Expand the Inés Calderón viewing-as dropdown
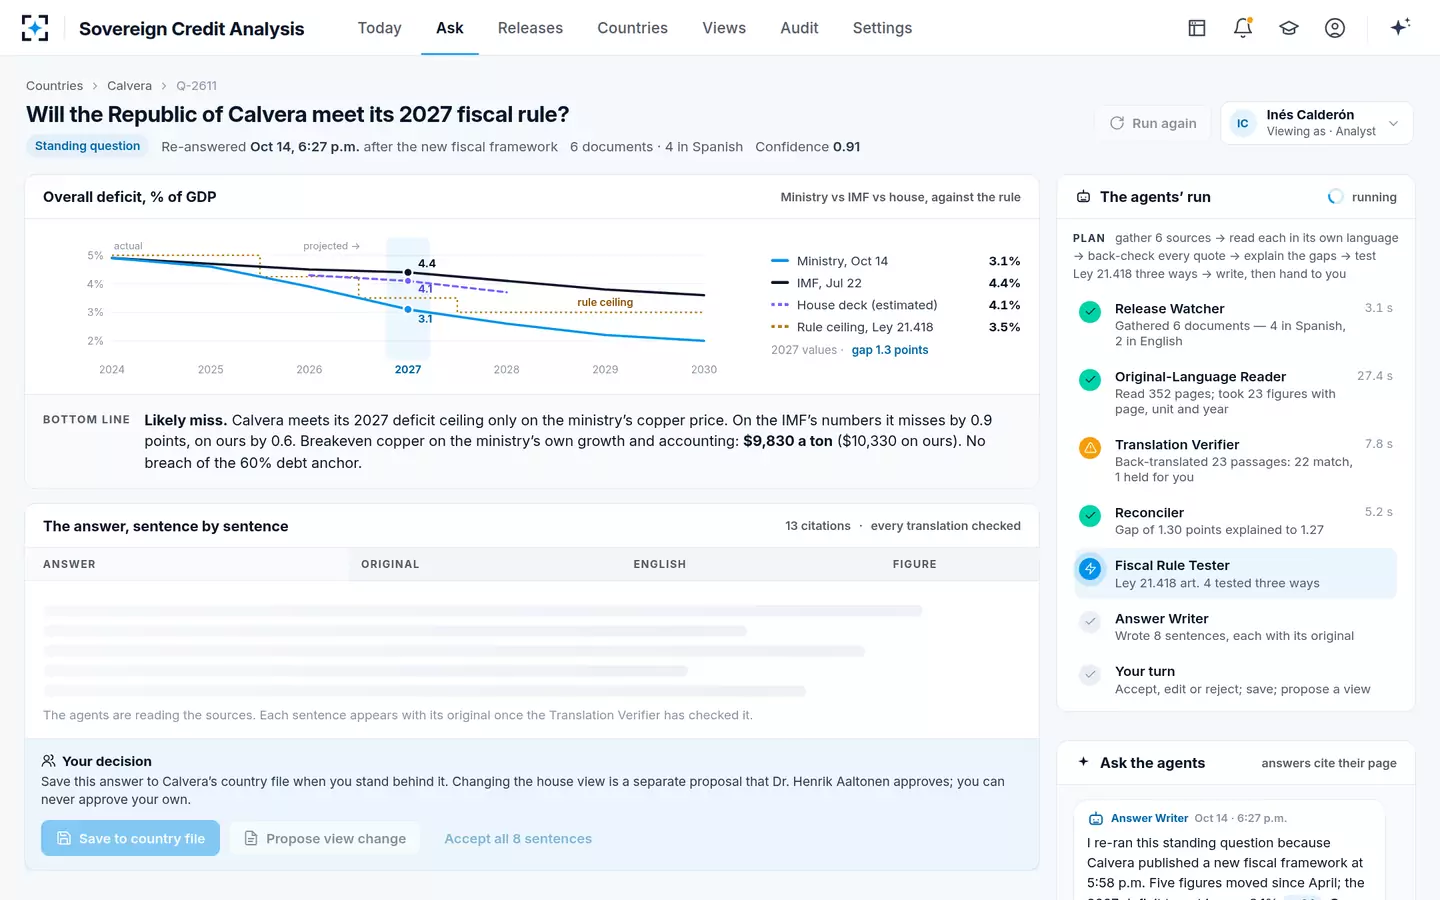The height and width of the screenshot is (900, 1440). click(1317, 123)
